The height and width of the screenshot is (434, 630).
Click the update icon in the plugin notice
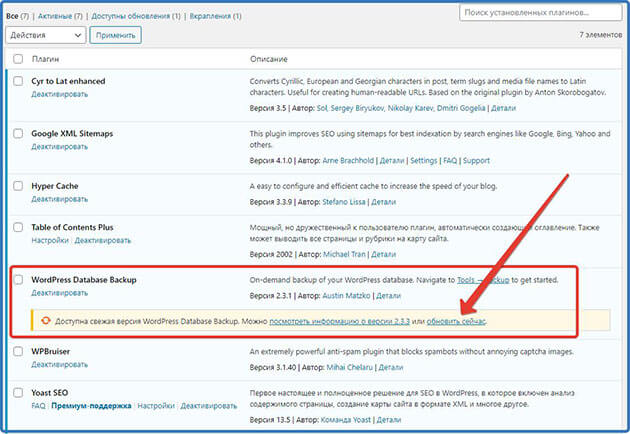coord(46,321)
